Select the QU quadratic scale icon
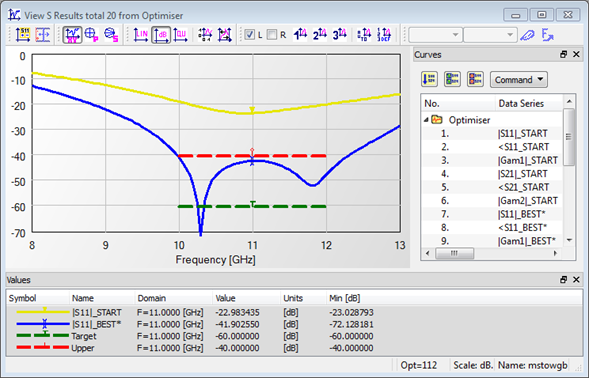Screen dimensions: 589x378 180,35
